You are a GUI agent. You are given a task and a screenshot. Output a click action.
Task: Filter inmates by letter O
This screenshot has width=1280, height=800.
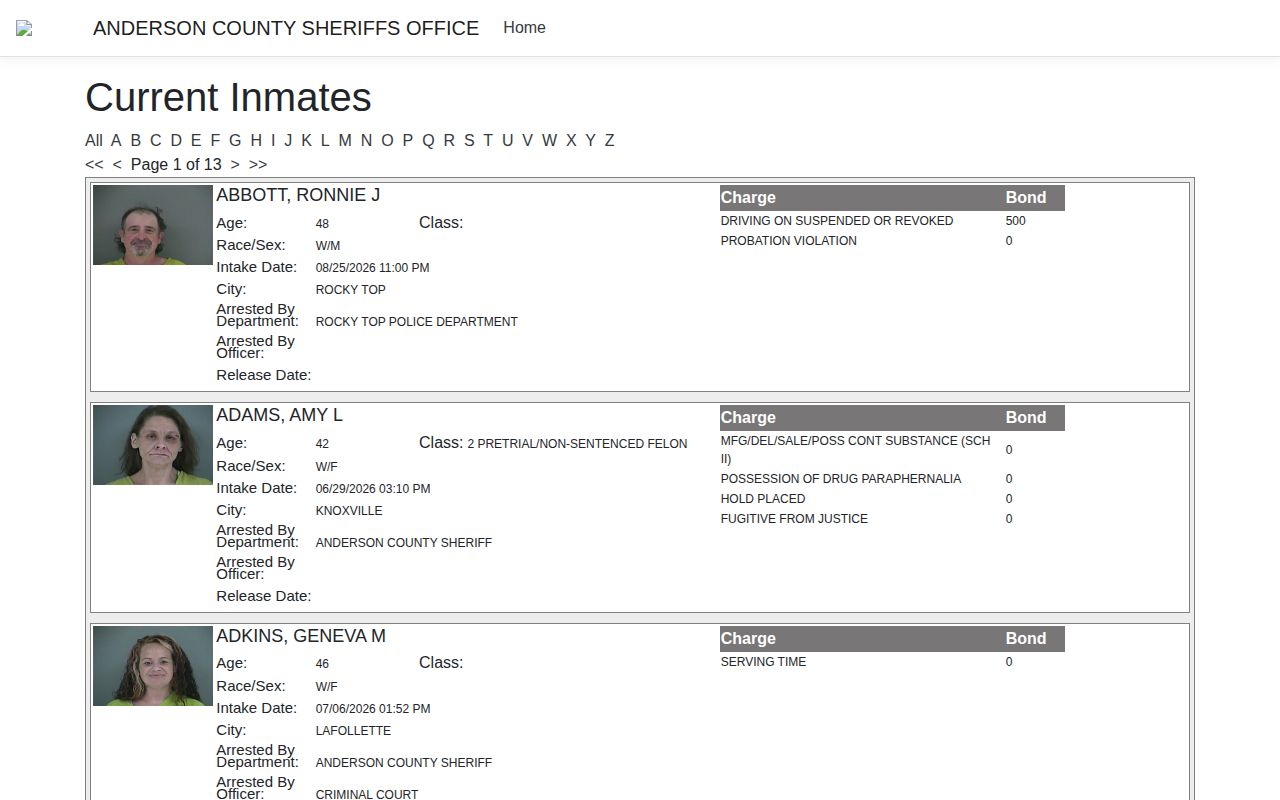coord(387,140)
